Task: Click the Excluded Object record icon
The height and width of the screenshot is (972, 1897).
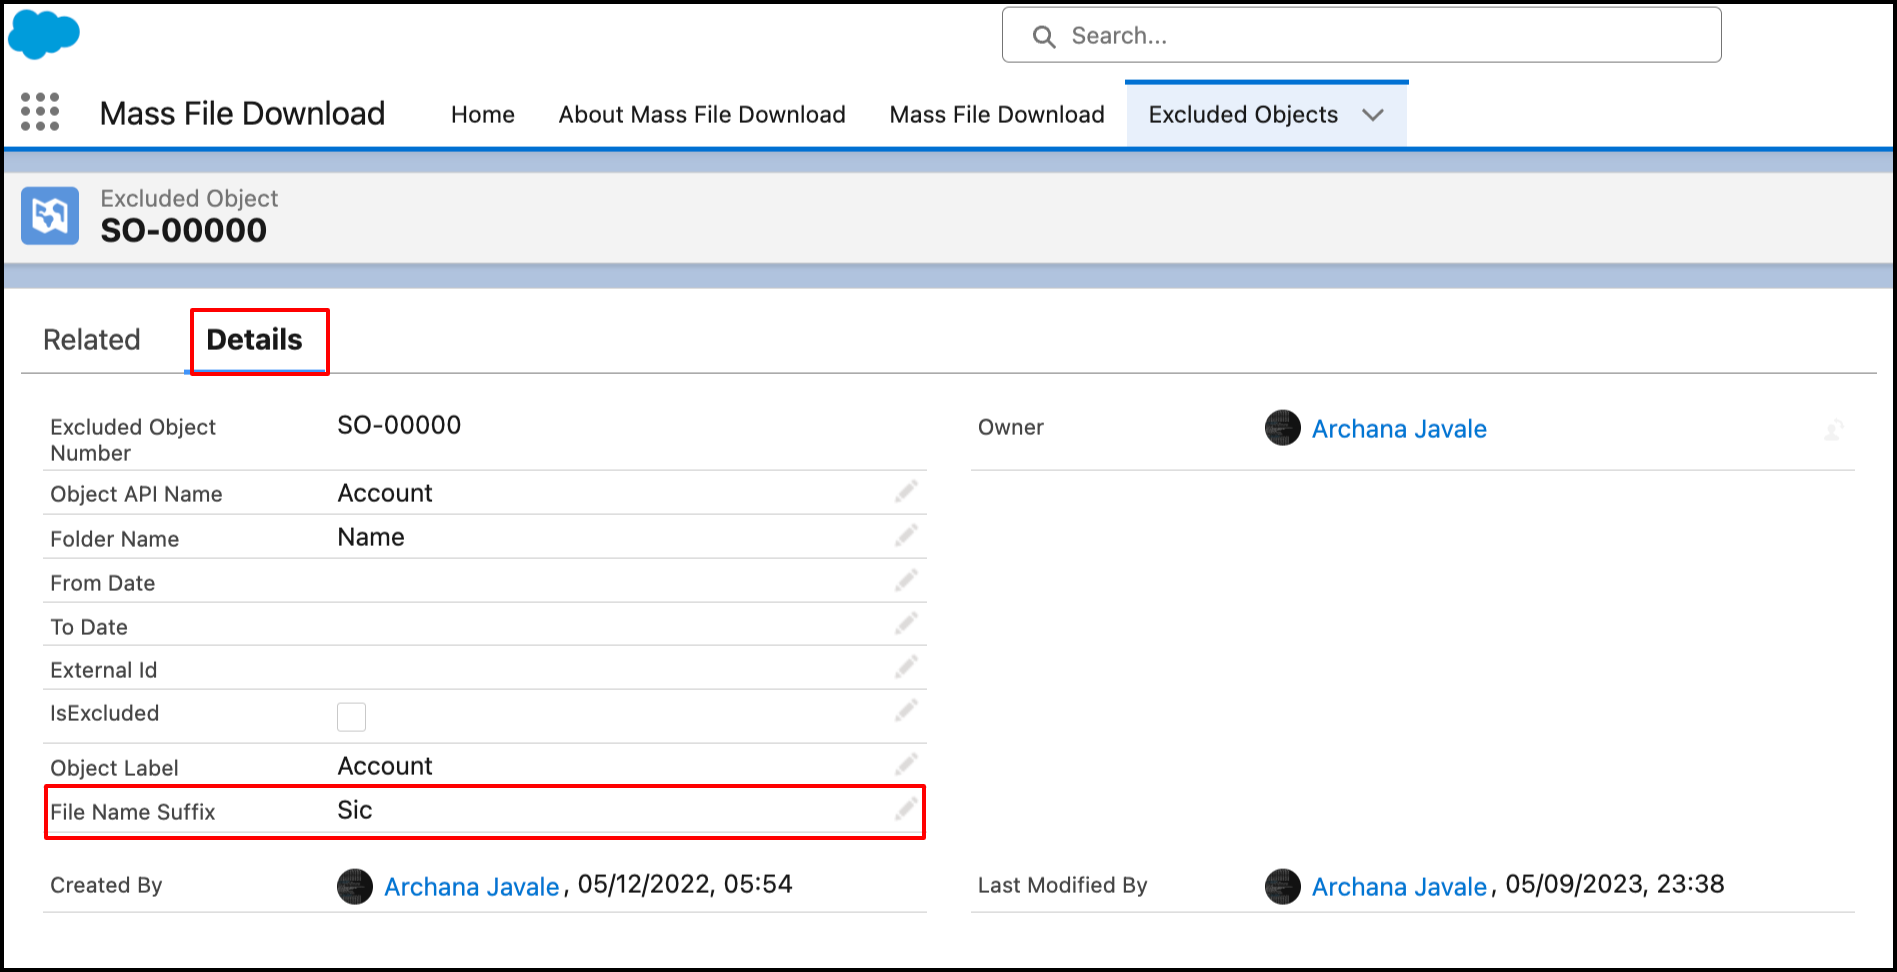Action: pos(50,215)
